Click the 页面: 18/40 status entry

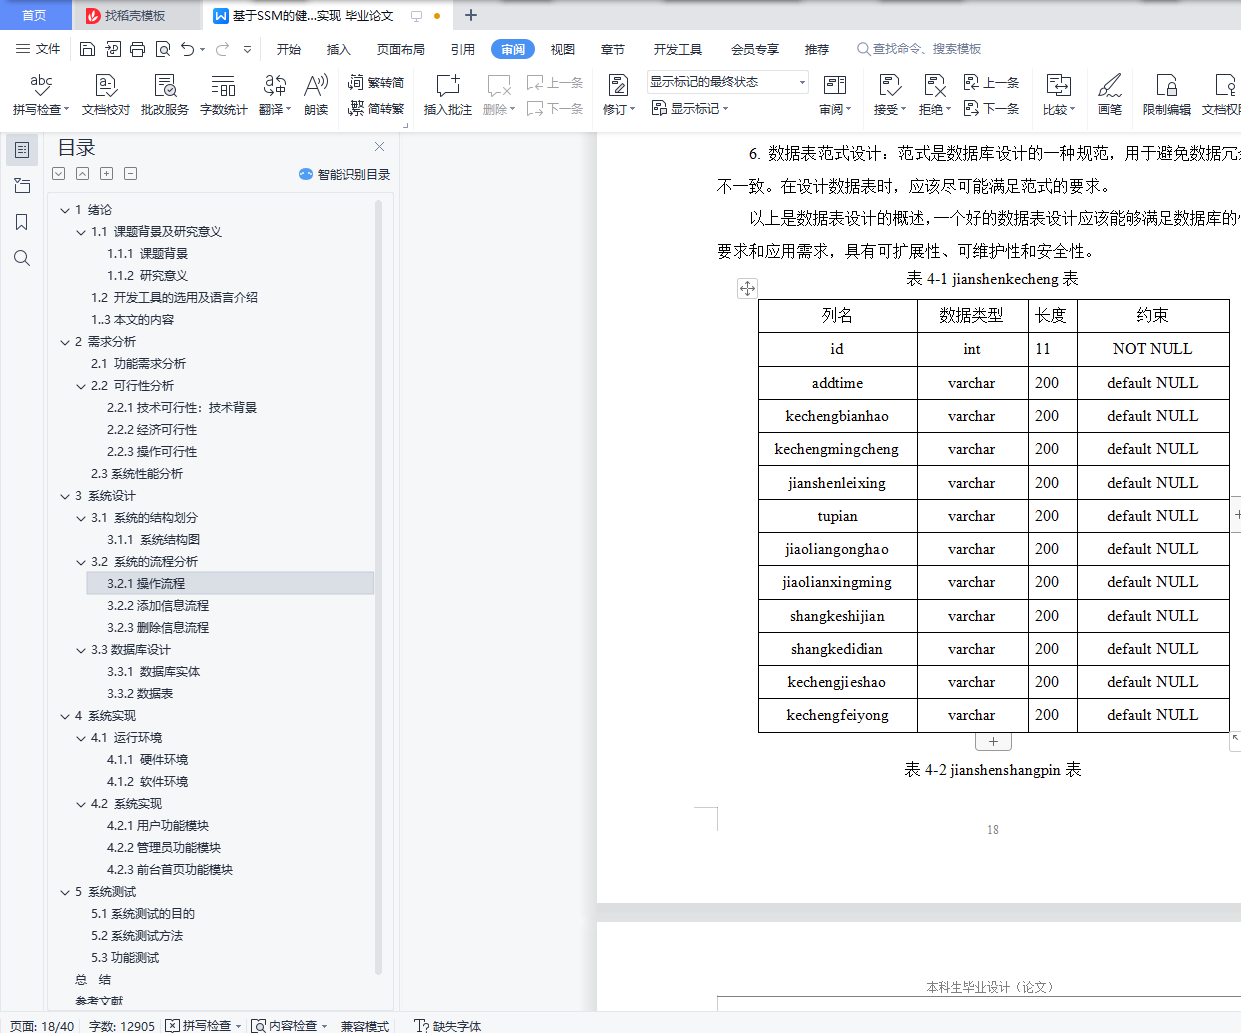42,1026
